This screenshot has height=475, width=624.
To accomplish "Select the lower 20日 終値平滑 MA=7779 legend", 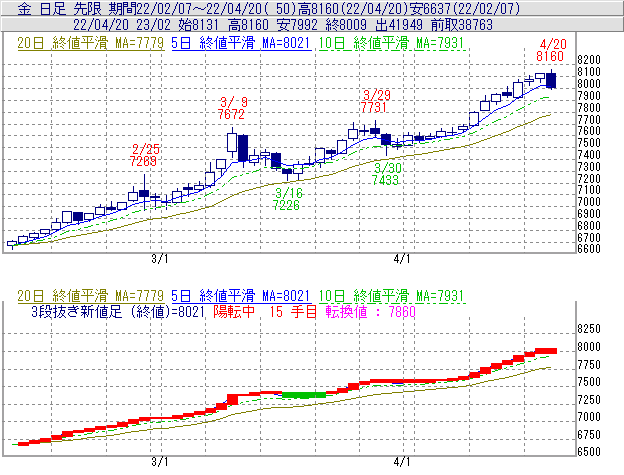I will (90, 296).
